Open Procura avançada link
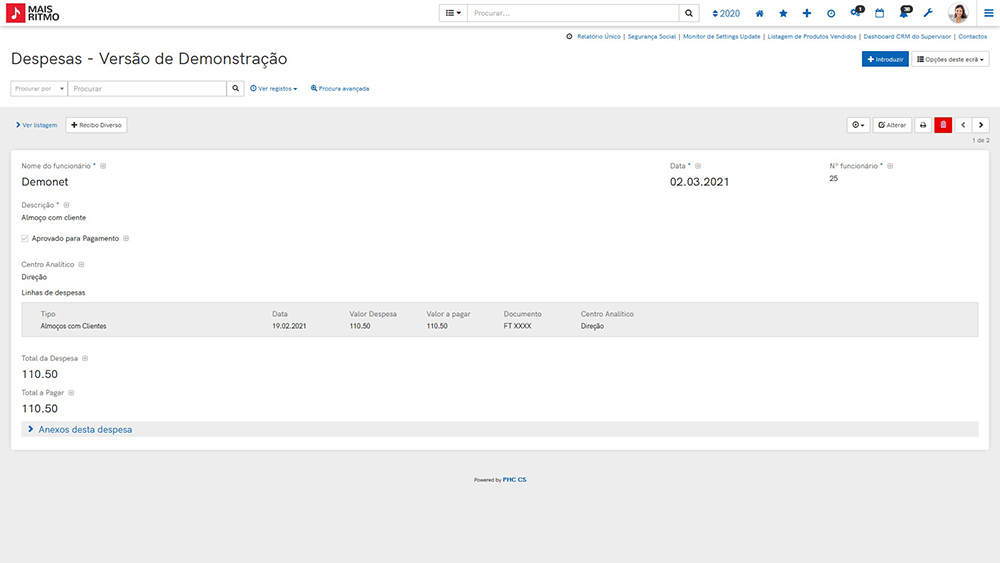This screenshot has height=563, width=1000. coord(340,89)
